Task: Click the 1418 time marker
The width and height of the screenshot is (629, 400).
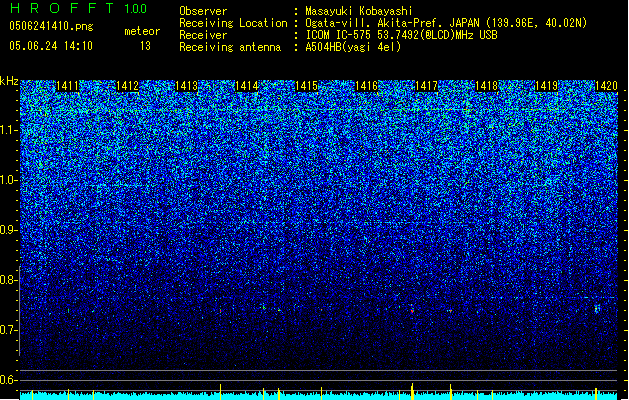Action: (486, 86)
